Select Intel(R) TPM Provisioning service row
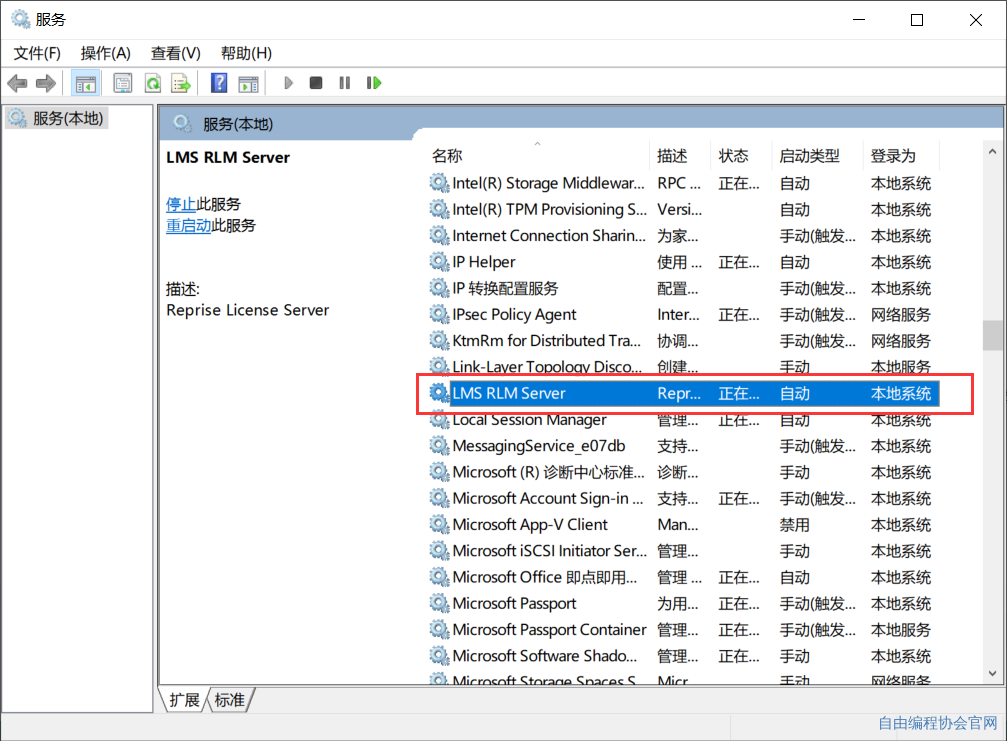This screenshot has height=741, width=1007. [683, 209]
